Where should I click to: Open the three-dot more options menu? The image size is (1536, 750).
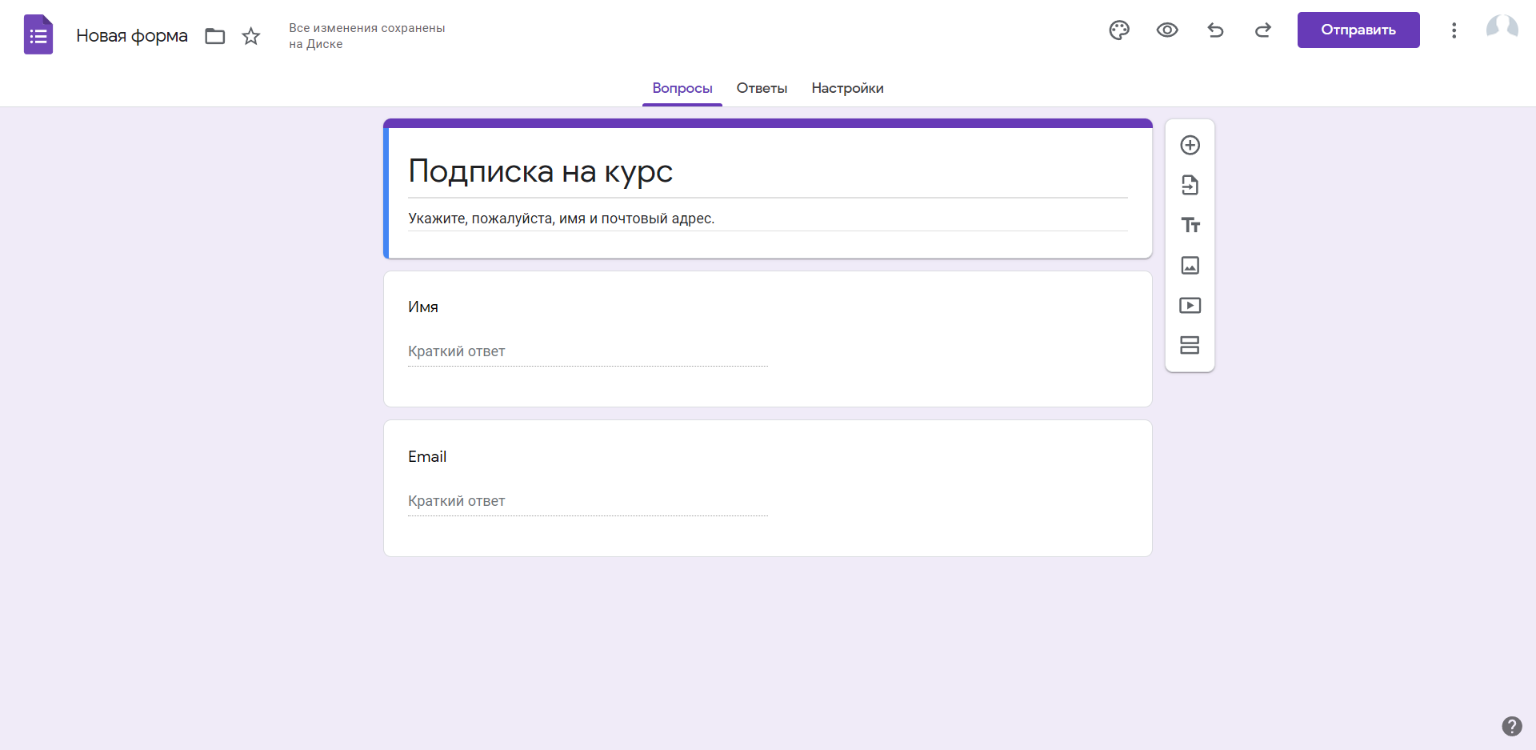pos(1454,30)
